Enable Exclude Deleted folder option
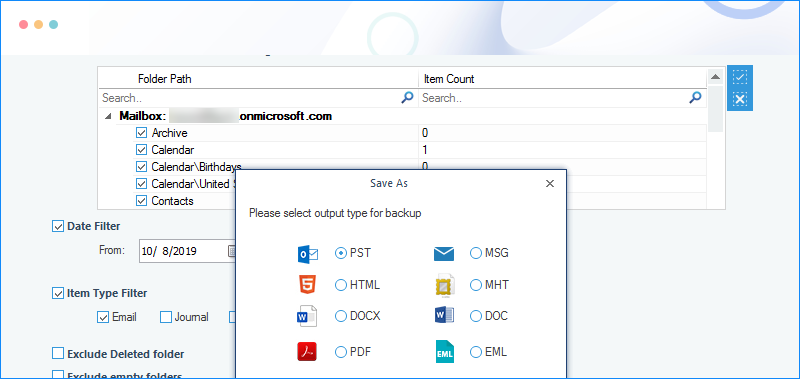This screenshot has width=800, height=379. click(x=58, y=353)
